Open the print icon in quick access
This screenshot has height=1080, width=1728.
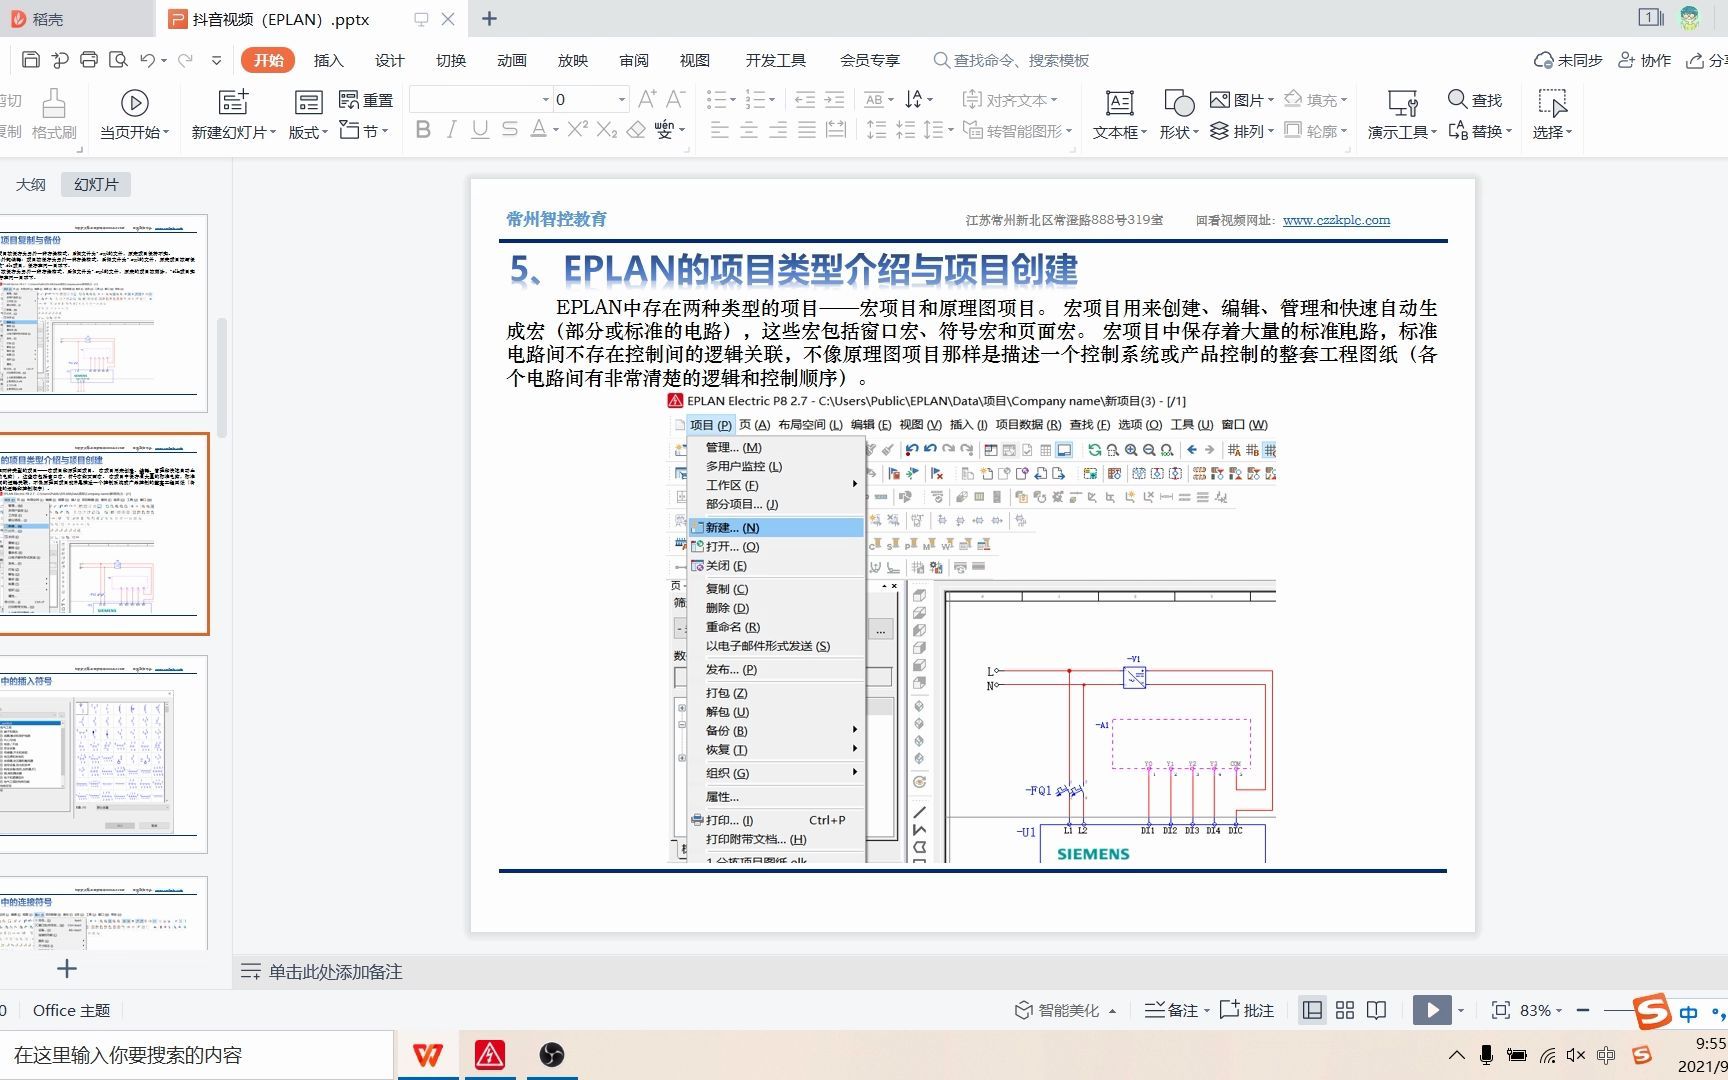click(89, 60)
